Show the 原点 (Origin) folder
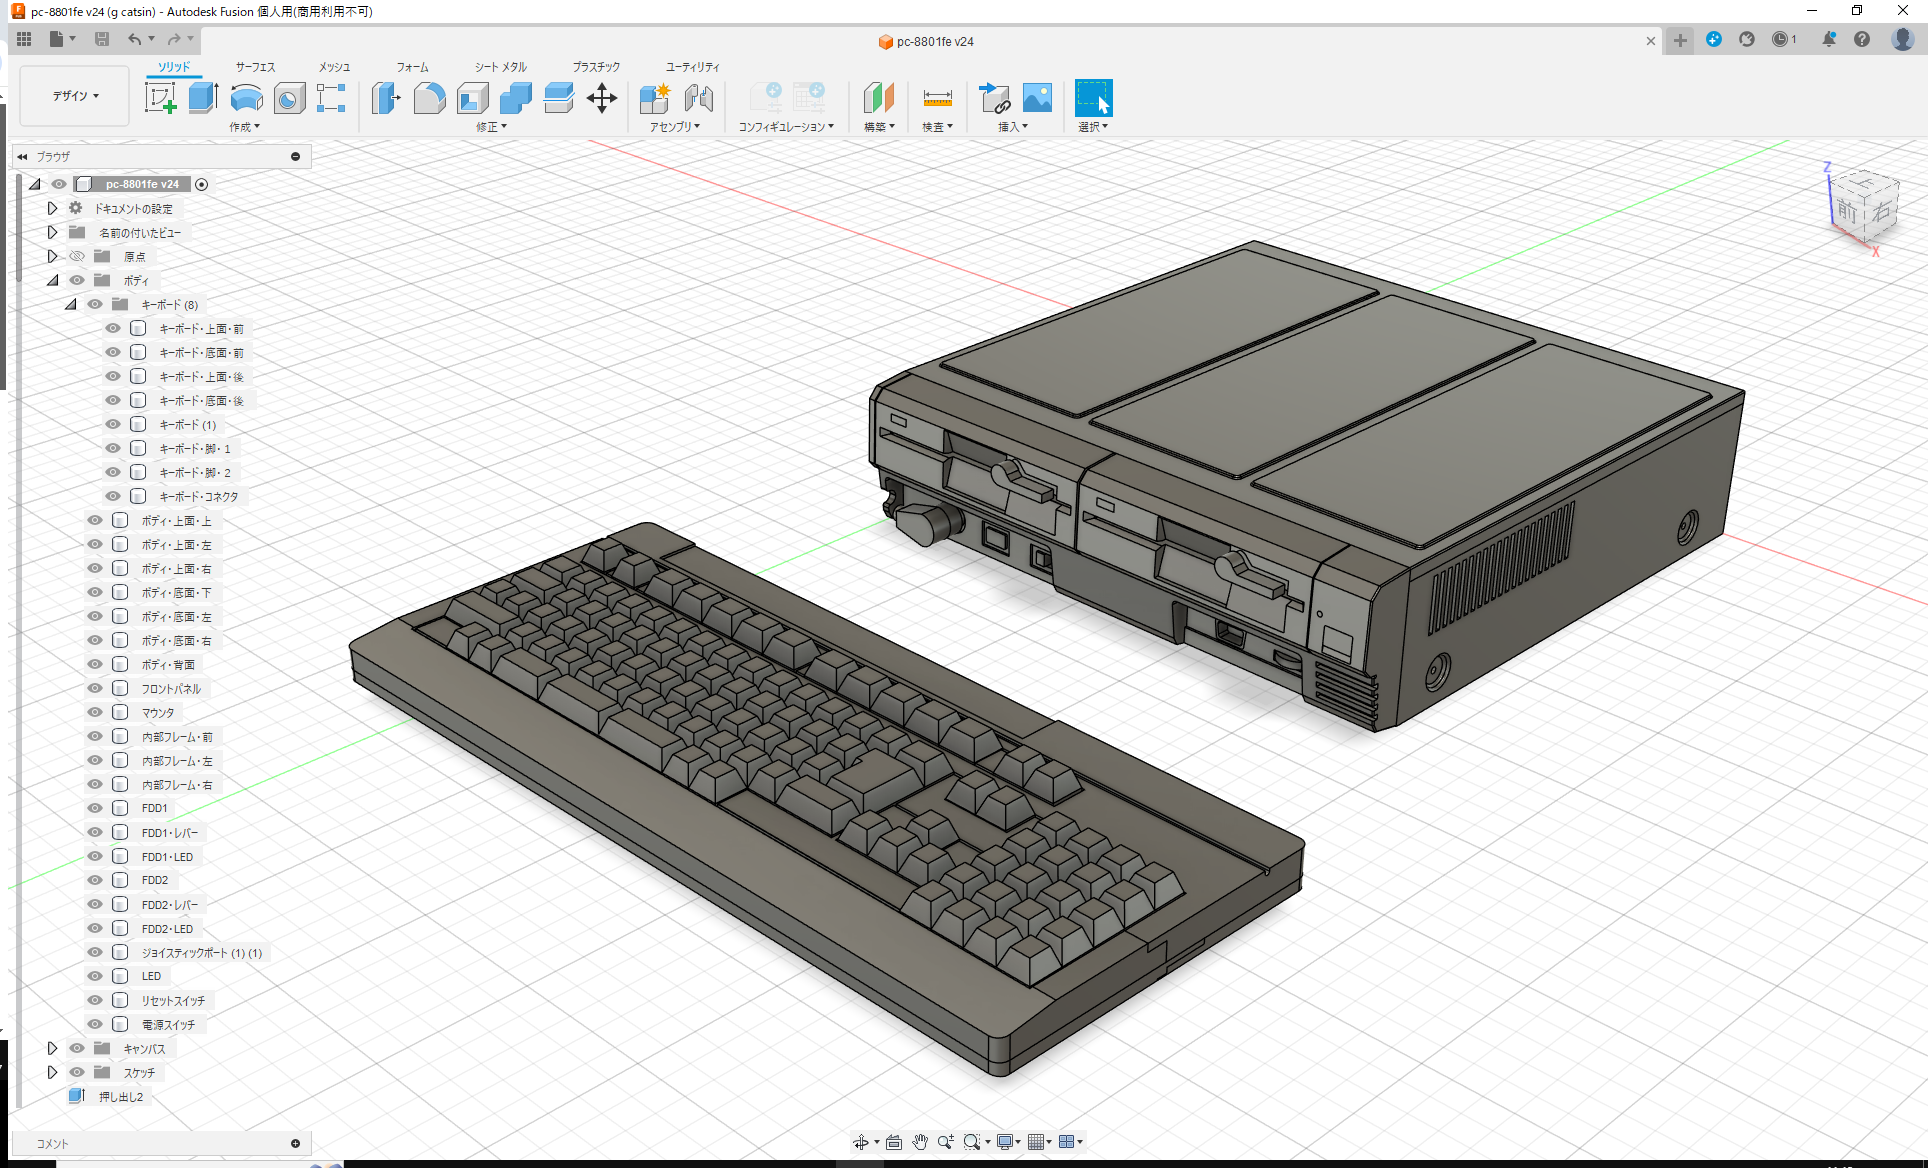The image size is (1928, 1168). 77,256
